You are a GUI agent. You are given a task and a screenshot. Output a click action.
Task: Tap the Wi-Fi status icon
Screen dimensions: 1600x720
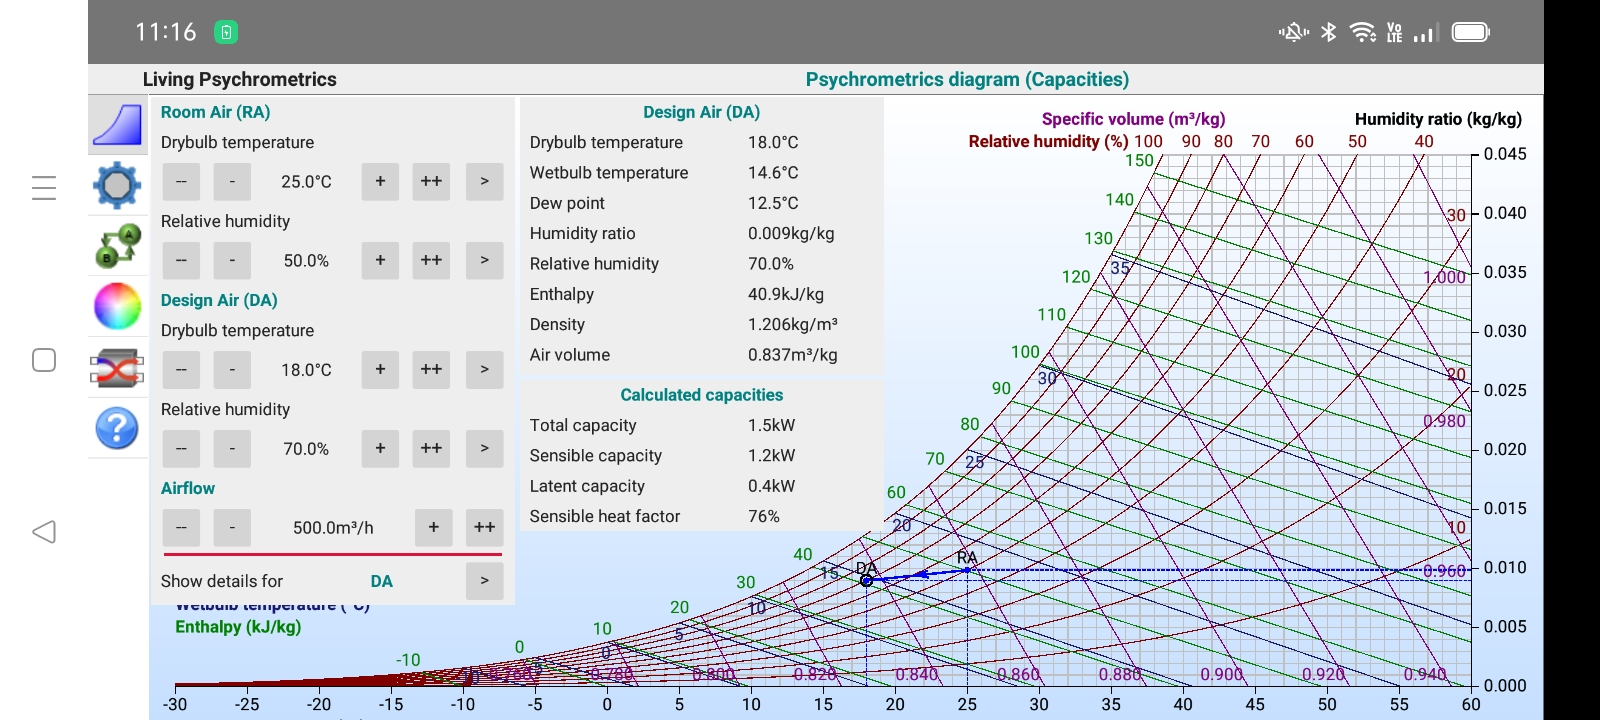[1362, 32]
